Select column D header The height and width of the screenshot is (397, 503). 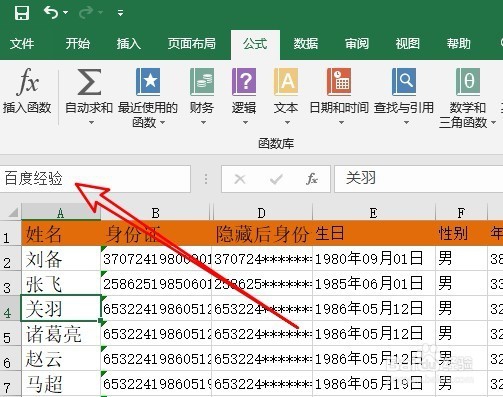pyautogui.click(x=262, y=212)
